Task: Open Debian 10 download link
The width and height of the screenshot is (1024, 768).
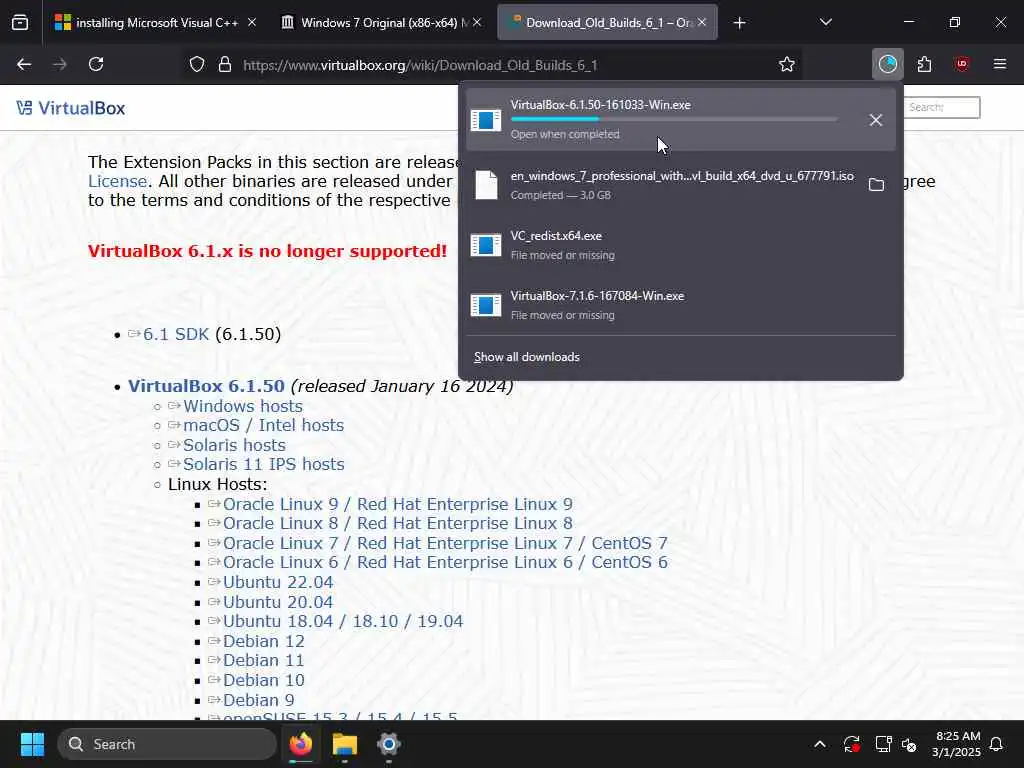Action: point(264,680)
